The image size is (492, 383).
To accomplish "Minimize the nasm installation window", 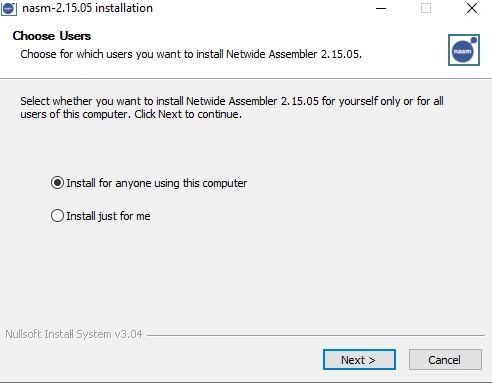I will [x=381, y=8].
